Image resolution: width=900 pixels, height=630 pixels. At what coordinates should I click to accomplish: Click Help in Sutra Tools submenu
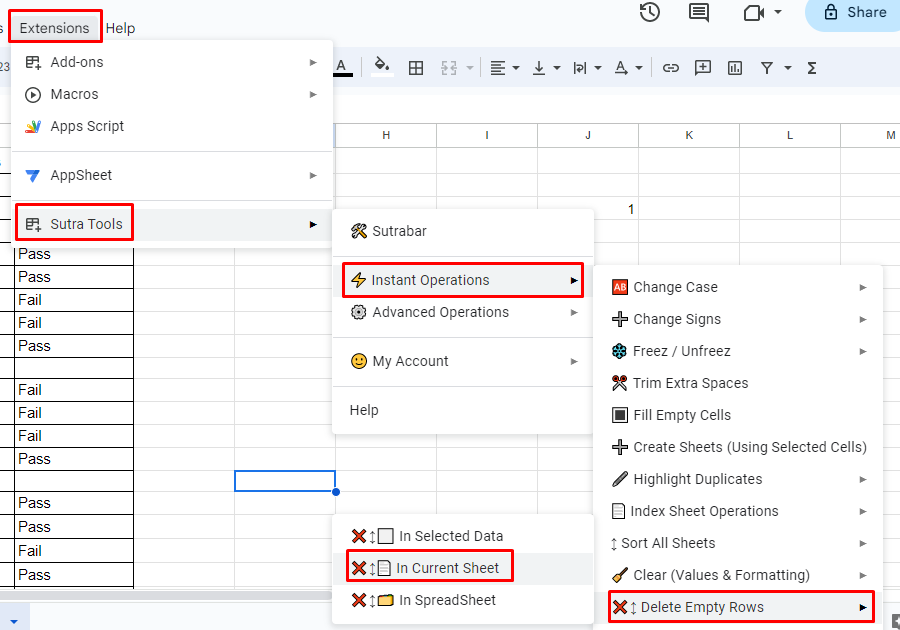pos(463,410)
